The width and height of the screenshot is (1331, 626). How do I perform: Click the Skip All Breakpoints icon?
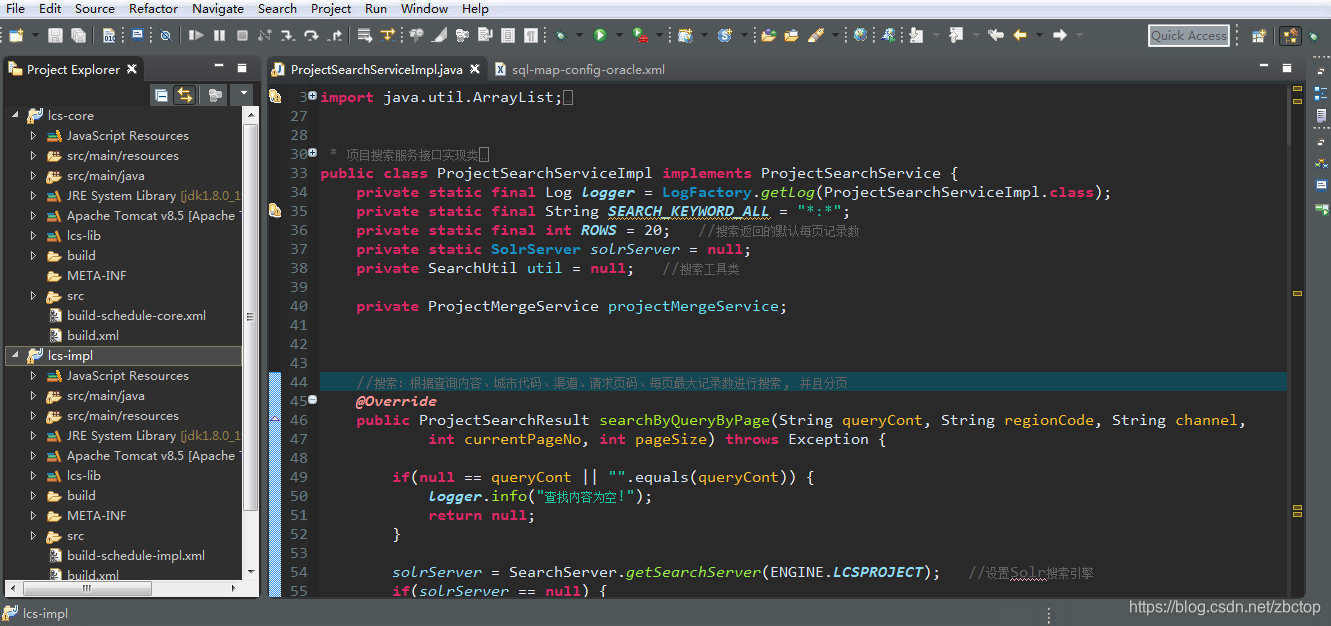[x=165, y=35]
